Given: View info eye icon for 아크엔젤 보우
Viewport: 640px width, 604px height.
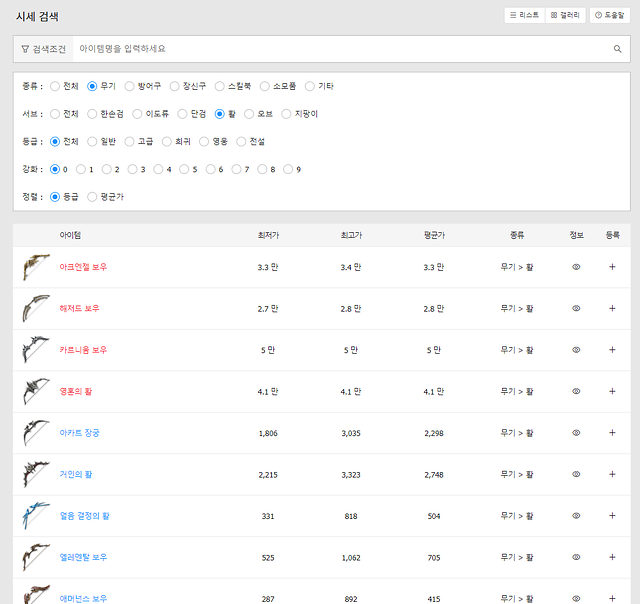Looking at the screenshot, I should pyautogui.click(x=576, y=267).
